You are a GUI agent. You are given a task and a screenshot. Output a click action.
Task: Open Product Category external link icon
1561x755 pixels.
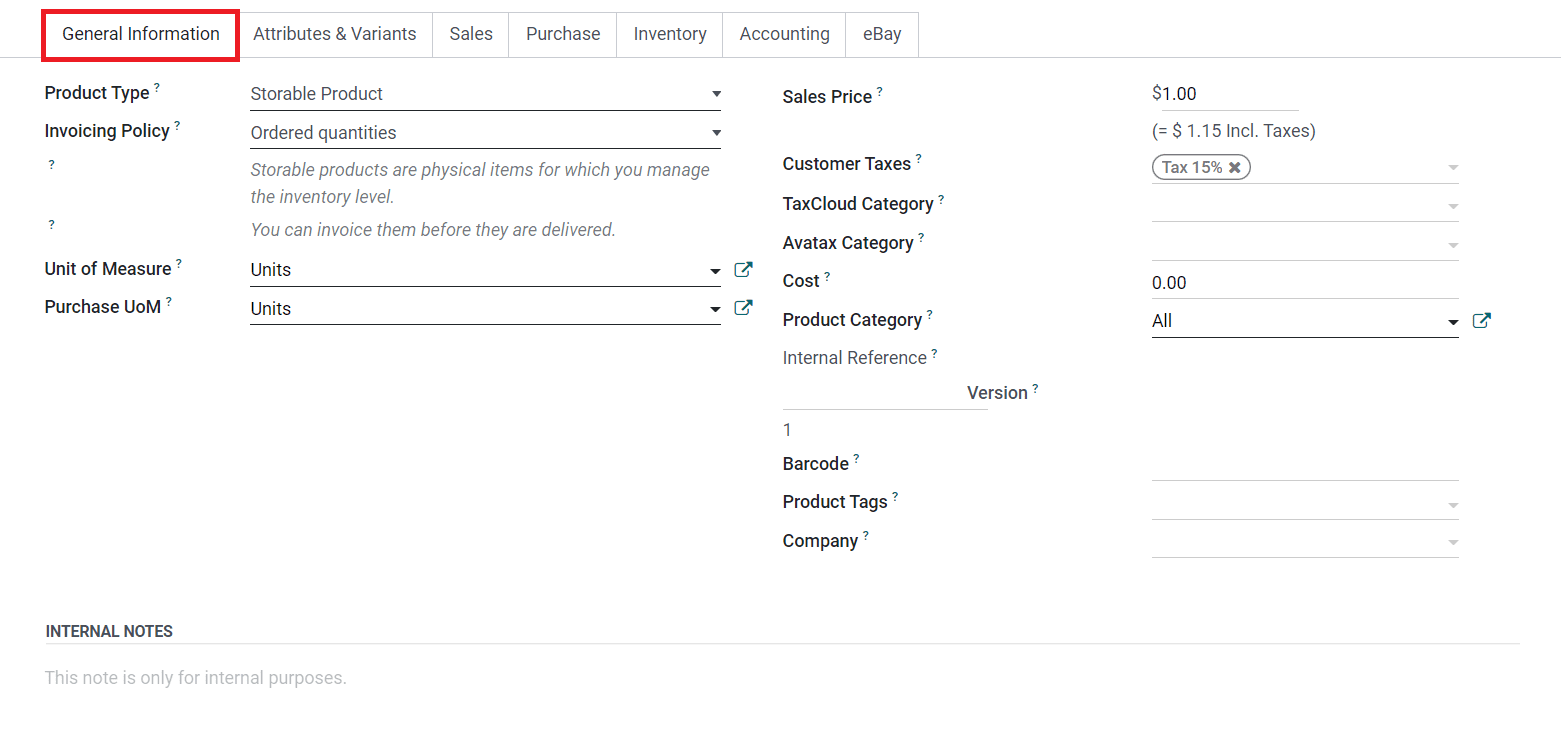click(x=1482, y=321)
